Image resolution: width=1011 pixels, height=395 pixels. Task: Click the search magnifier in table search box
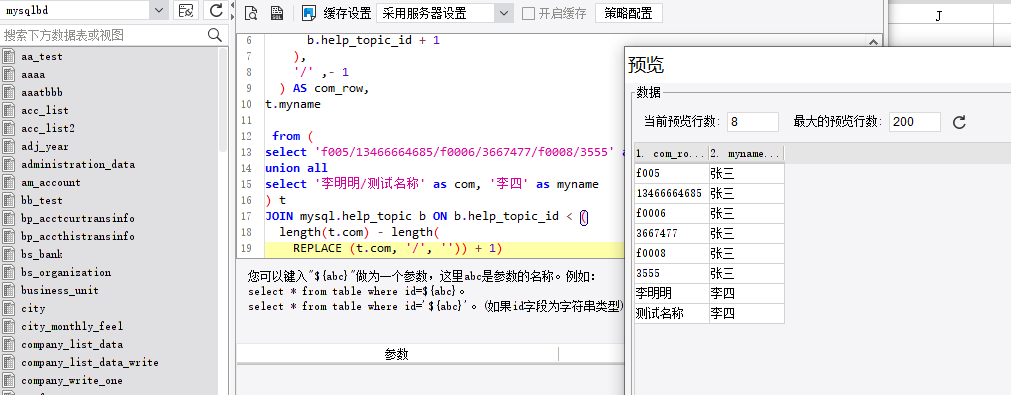point(215,35)
